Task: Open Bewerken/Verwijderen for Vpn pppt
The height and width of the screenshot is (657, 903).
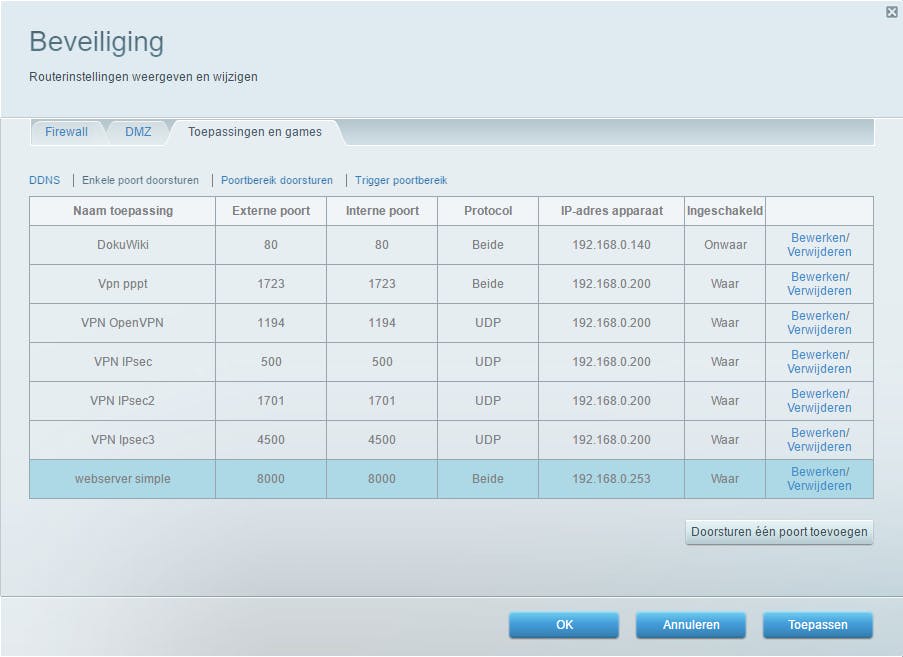Action: pyautogui.click(x=822, y=284)
